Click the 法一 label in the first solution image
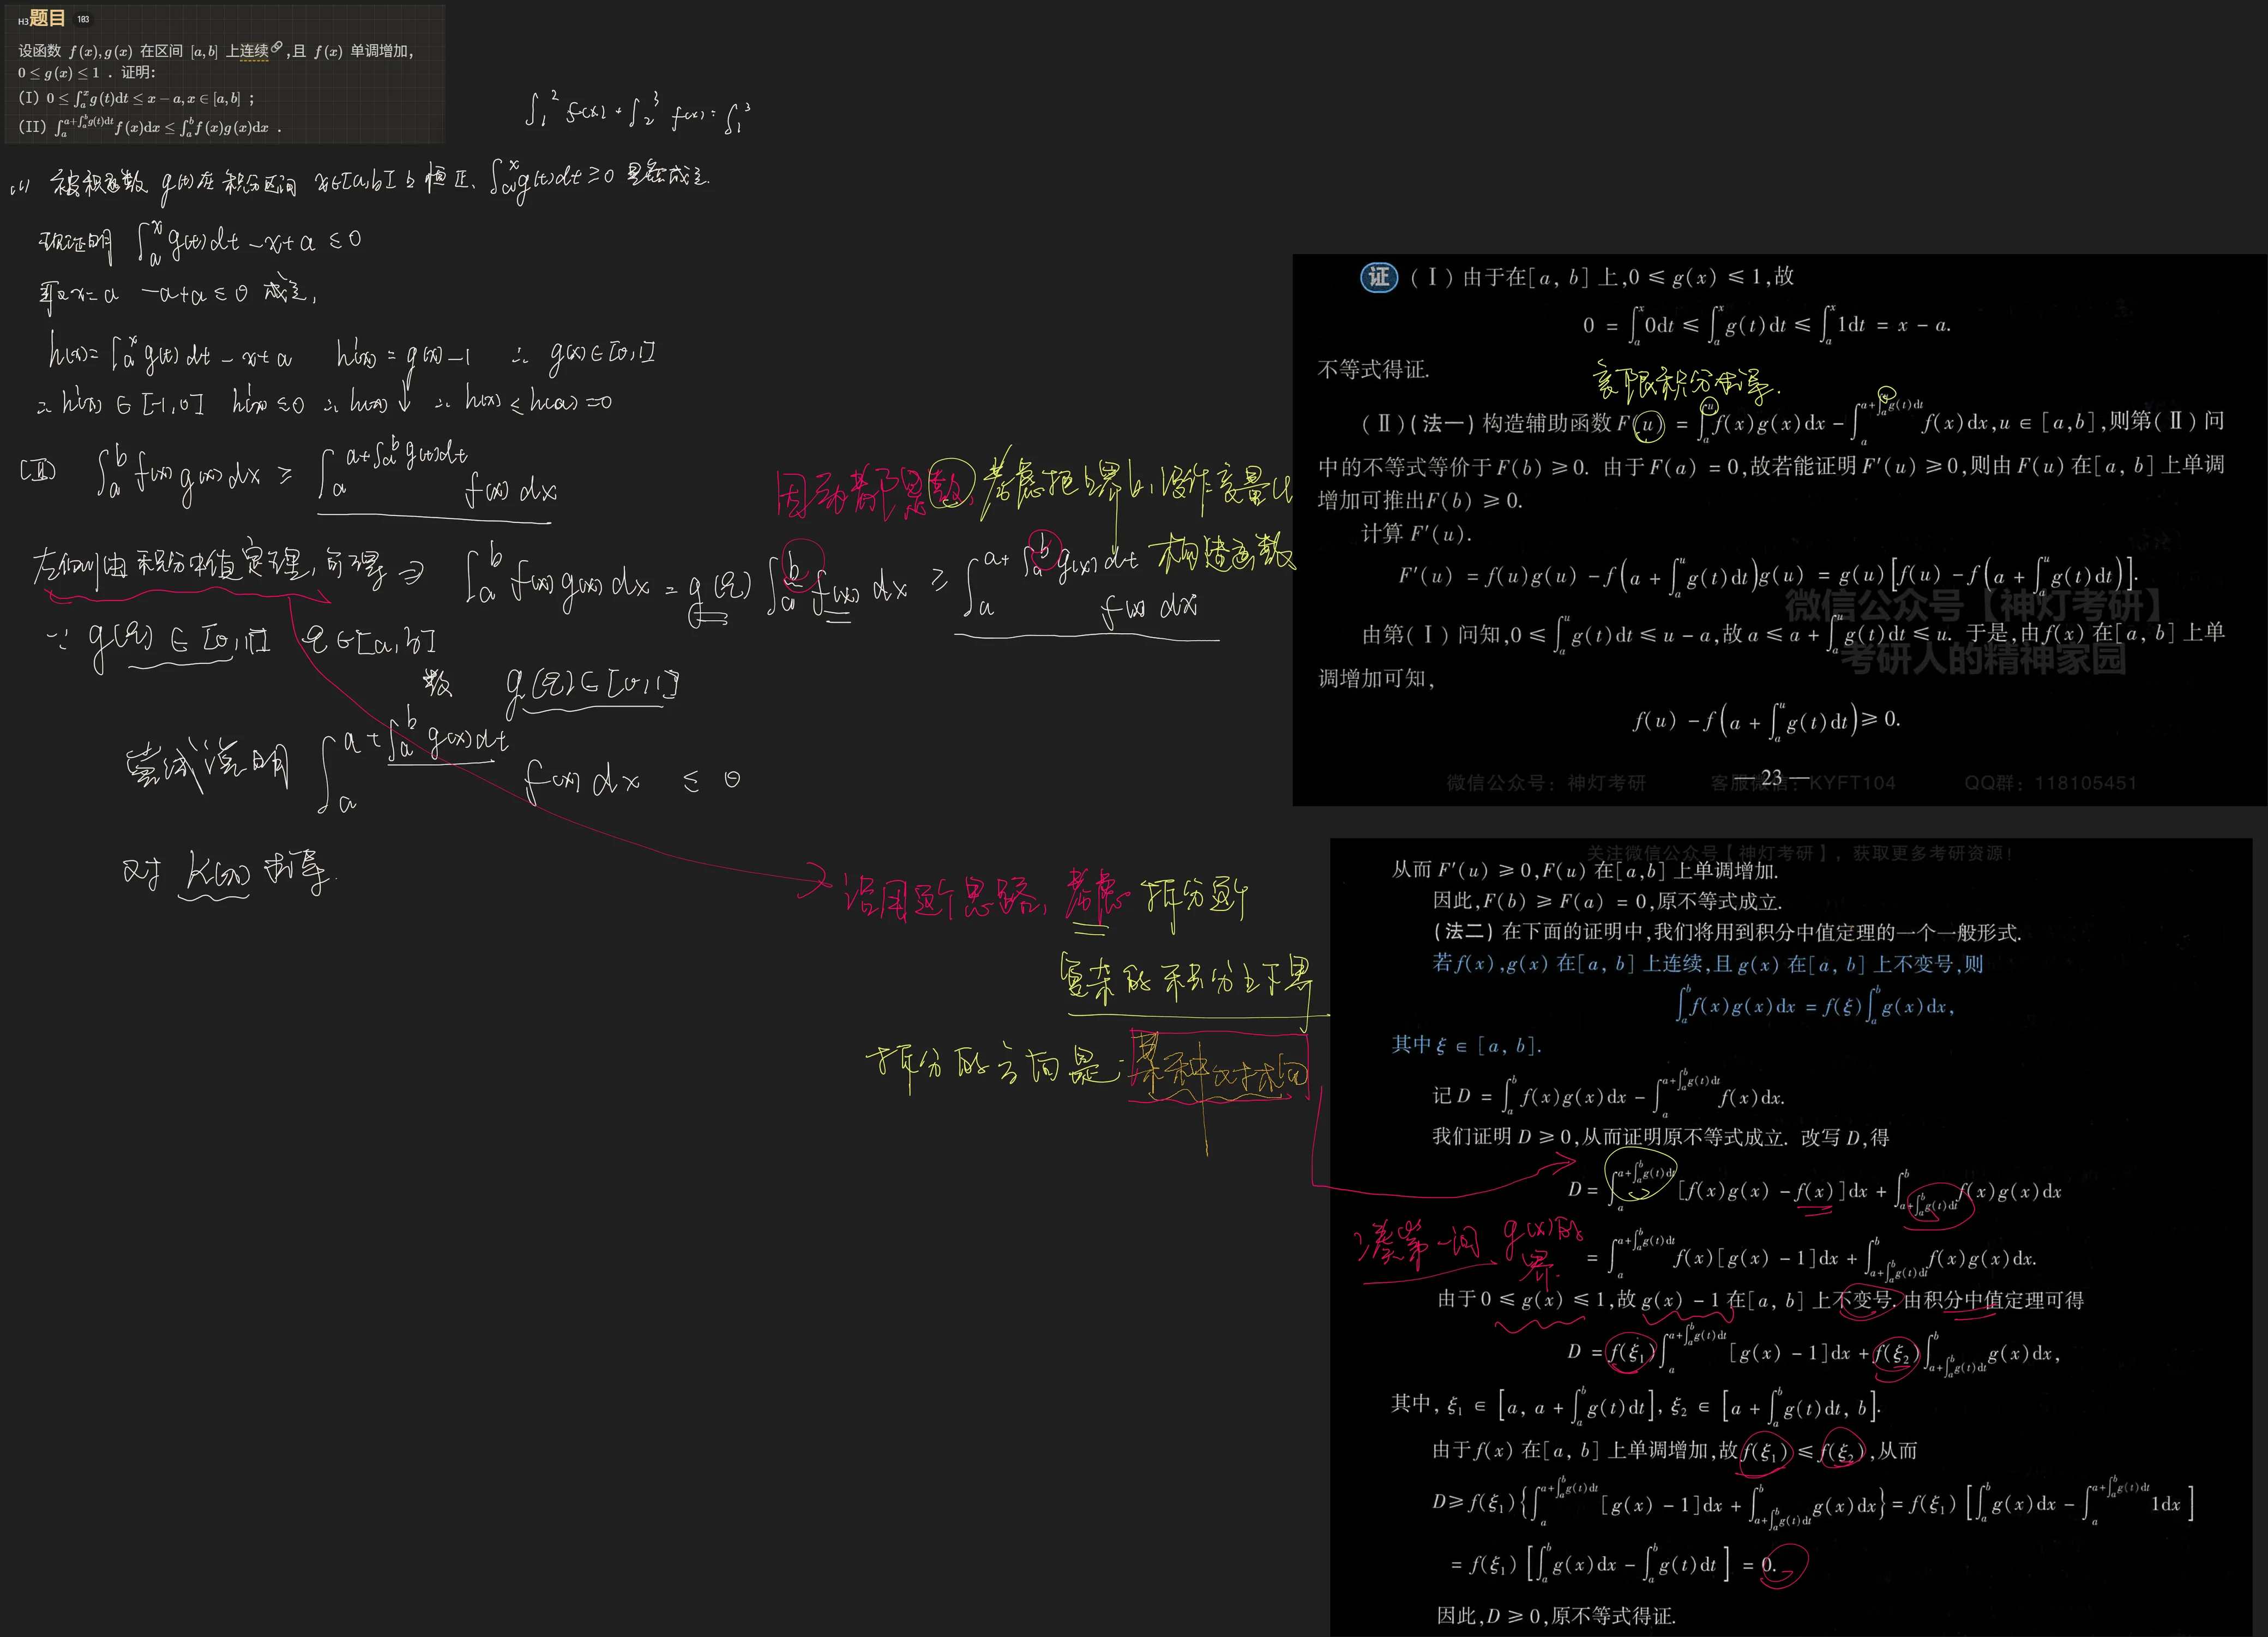 [x=1442, y=424]
